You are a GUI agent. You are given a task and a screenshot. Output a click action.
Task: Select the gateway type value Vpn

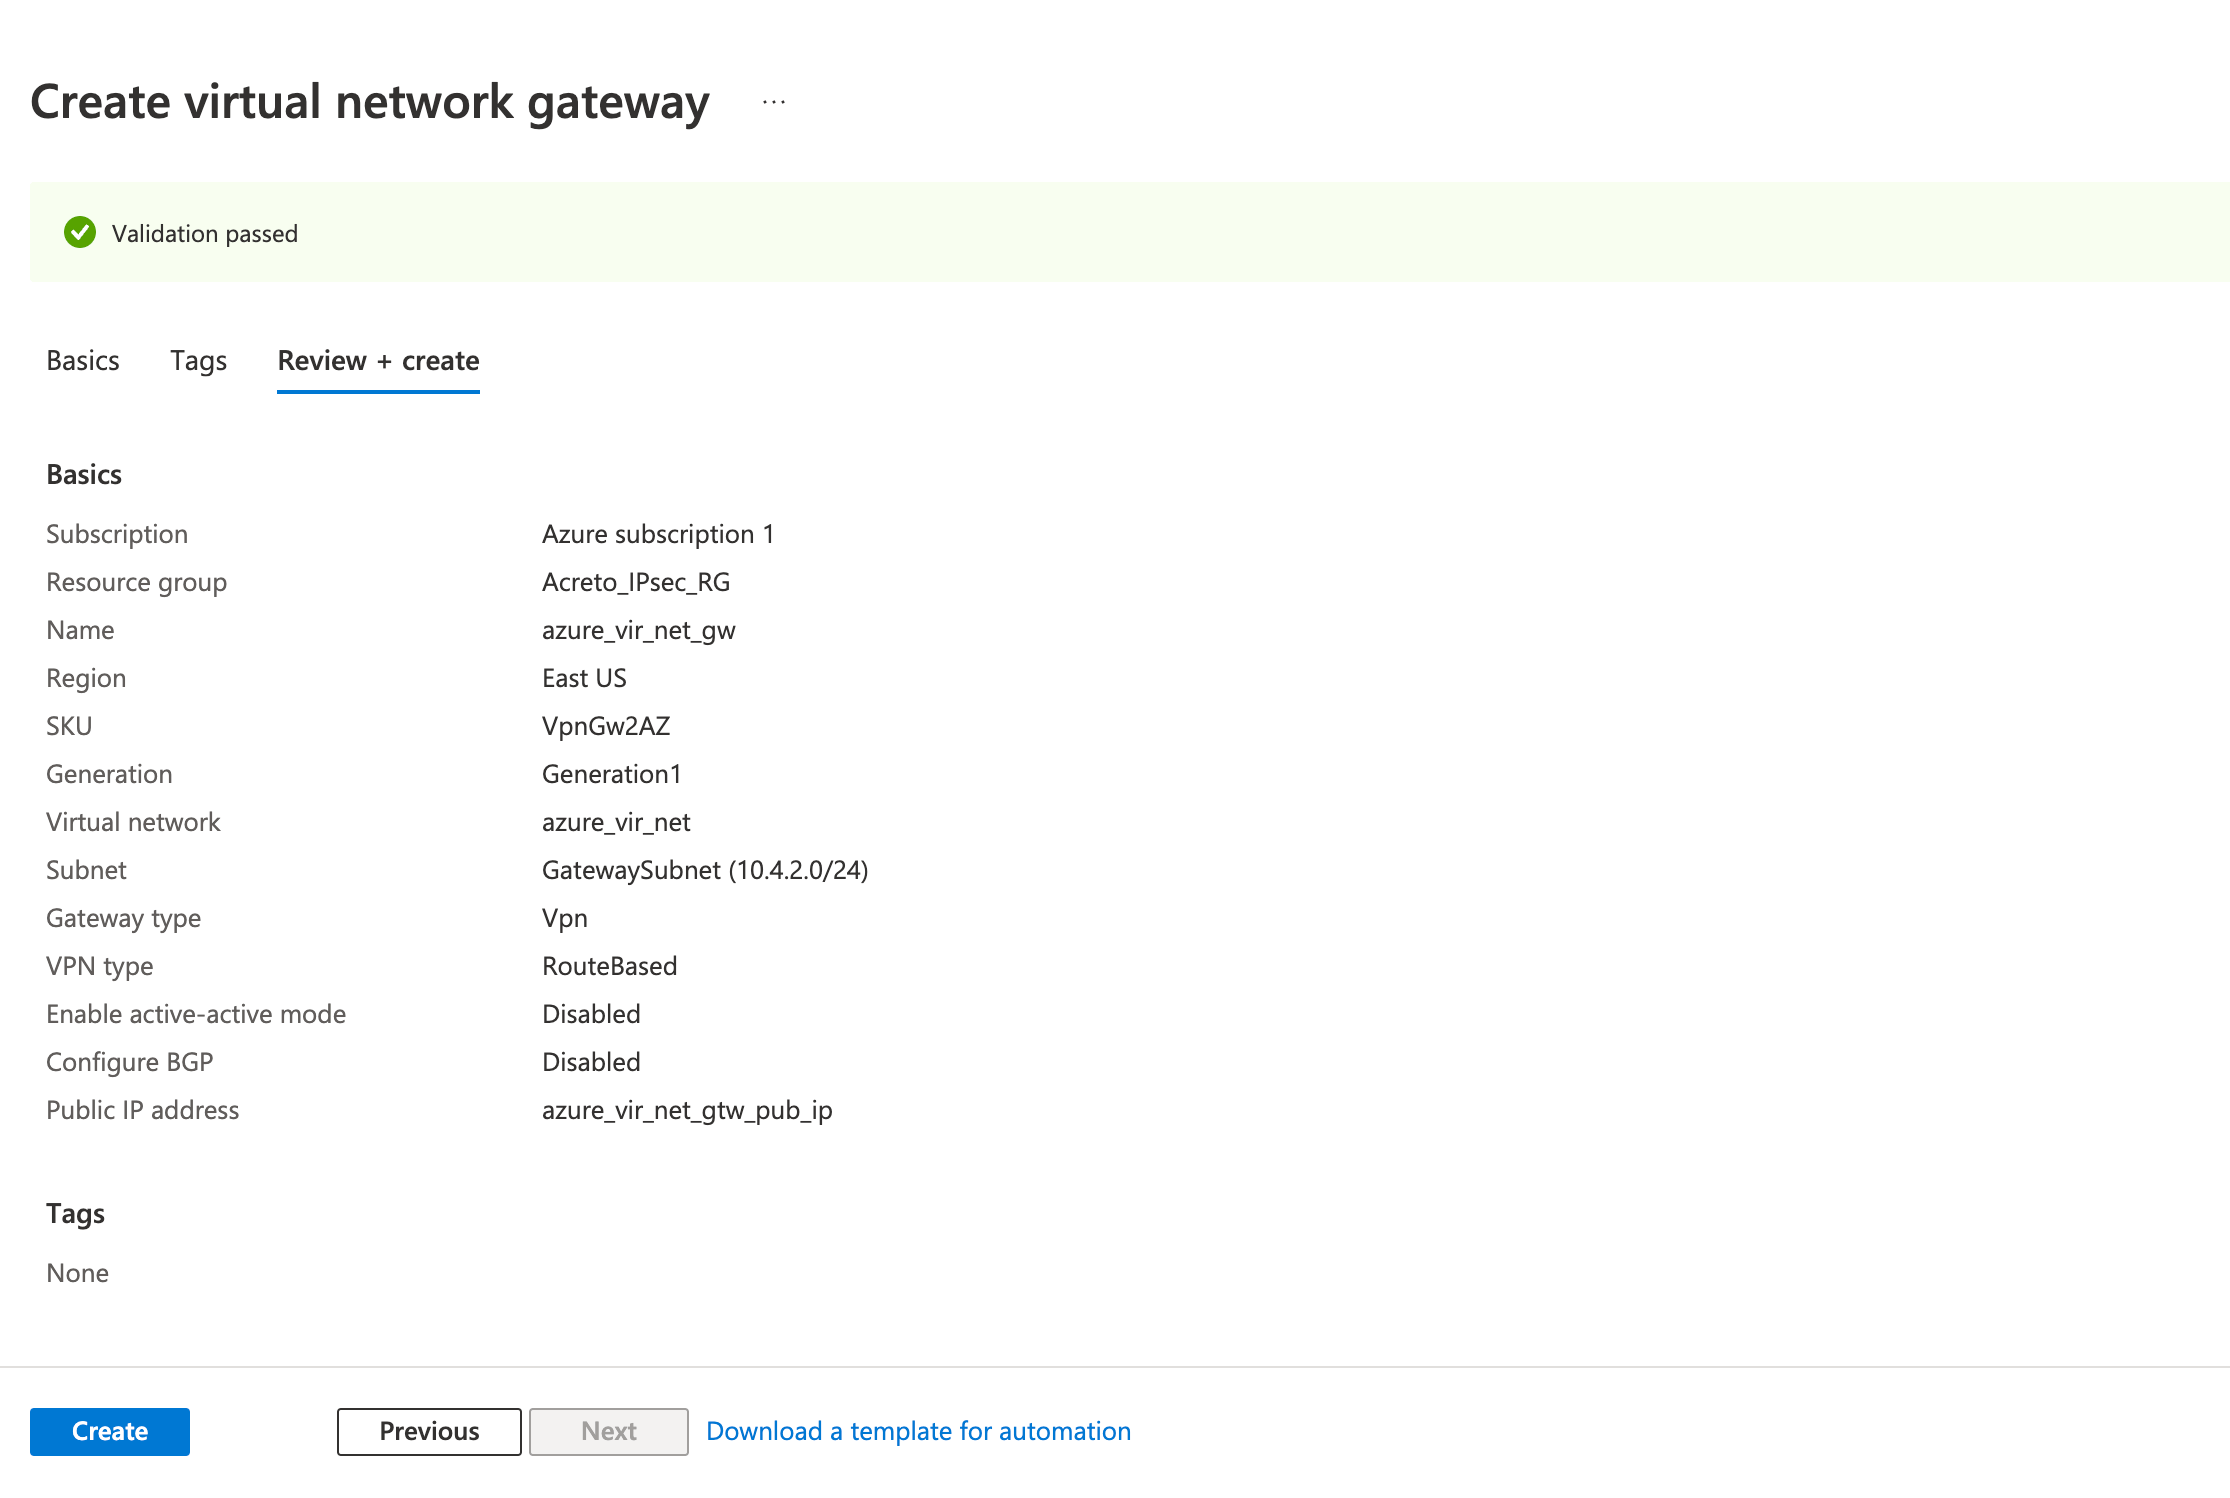click(x=565, y=918)
